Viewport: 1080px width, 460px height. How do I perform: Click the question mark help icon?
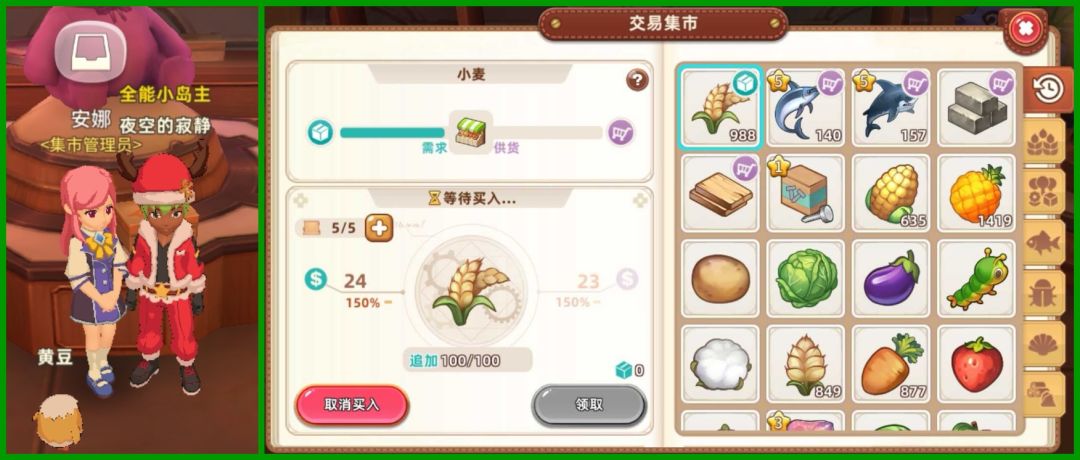click(637, 81)
